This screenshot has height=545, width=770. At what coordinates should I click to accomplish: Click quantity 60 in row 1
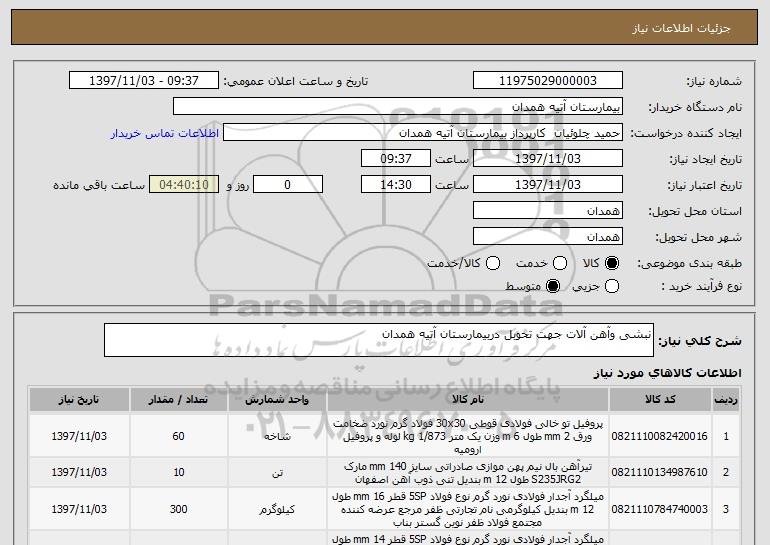(179, 436)
